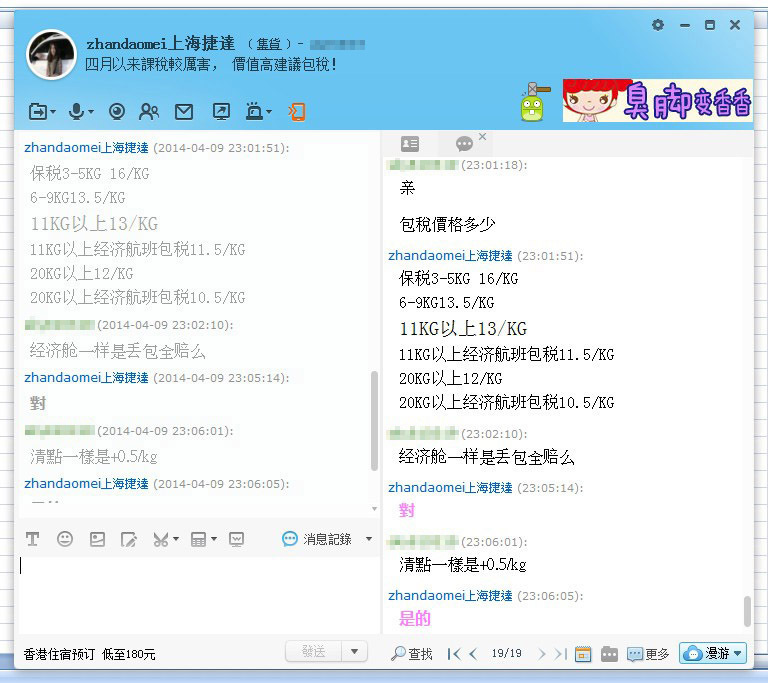Start a video call with webcam icon
The width and height of the screenshot is (768, 683).
[x=117, y=112]
